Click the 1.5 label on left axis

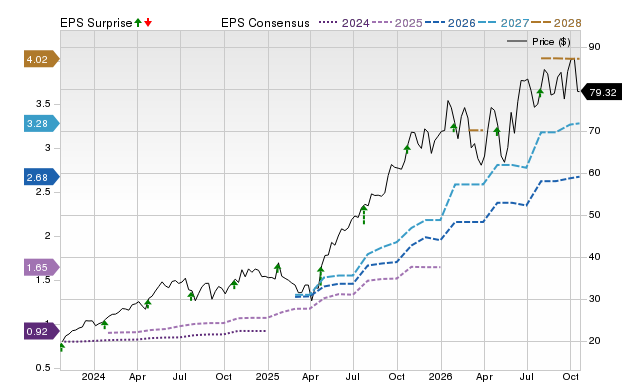click(x=43, y=280)
